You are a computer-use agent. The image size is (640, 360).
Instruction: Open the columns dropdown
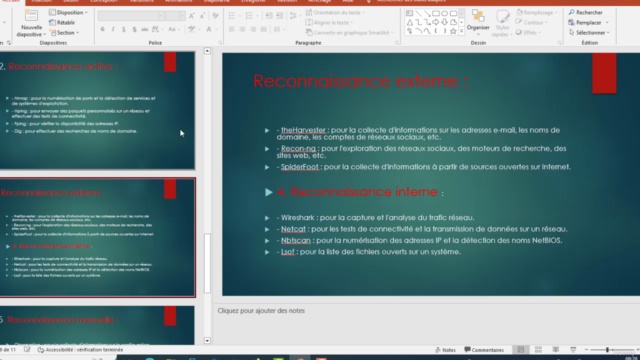(279, 29)
